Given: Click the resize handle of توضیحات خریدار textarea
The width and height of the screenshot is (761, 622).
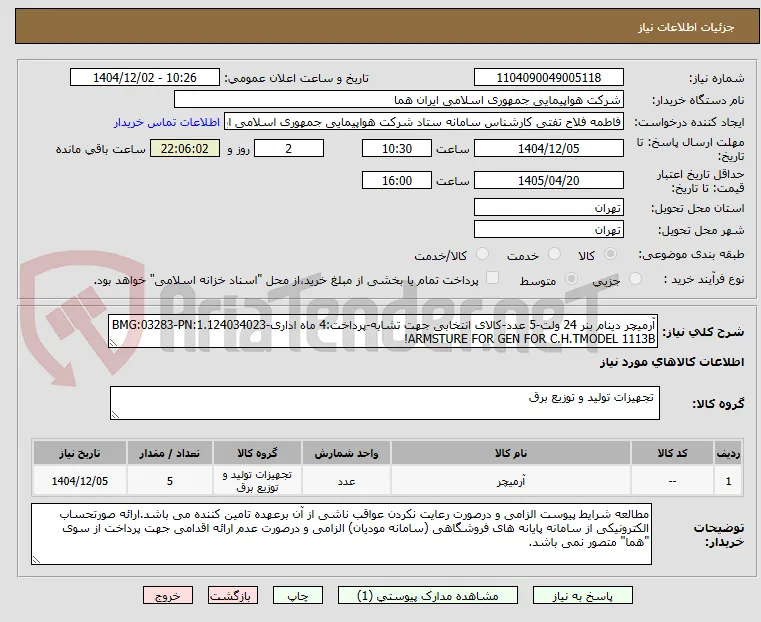Looking at the screenshot, I should click(36, 560).
